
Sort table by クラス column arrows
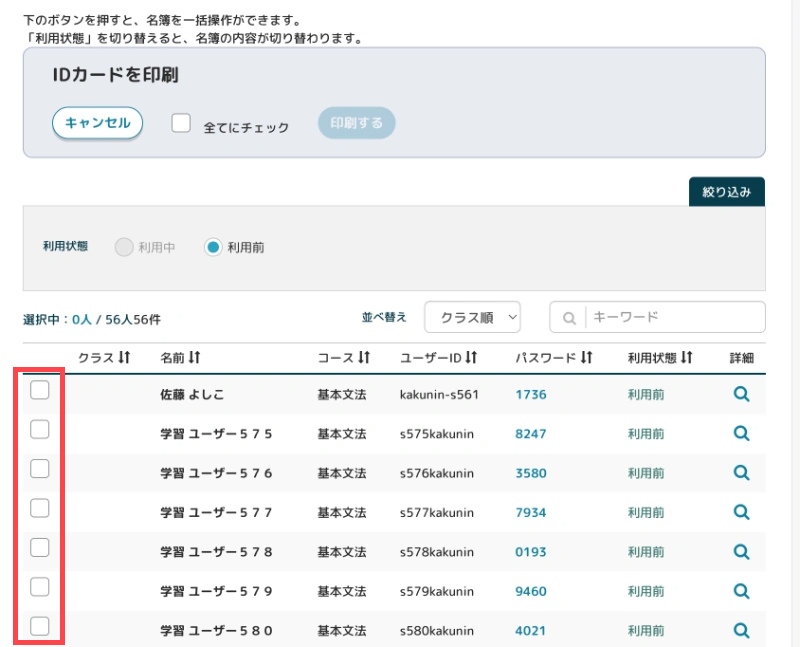tap(124, 357)
